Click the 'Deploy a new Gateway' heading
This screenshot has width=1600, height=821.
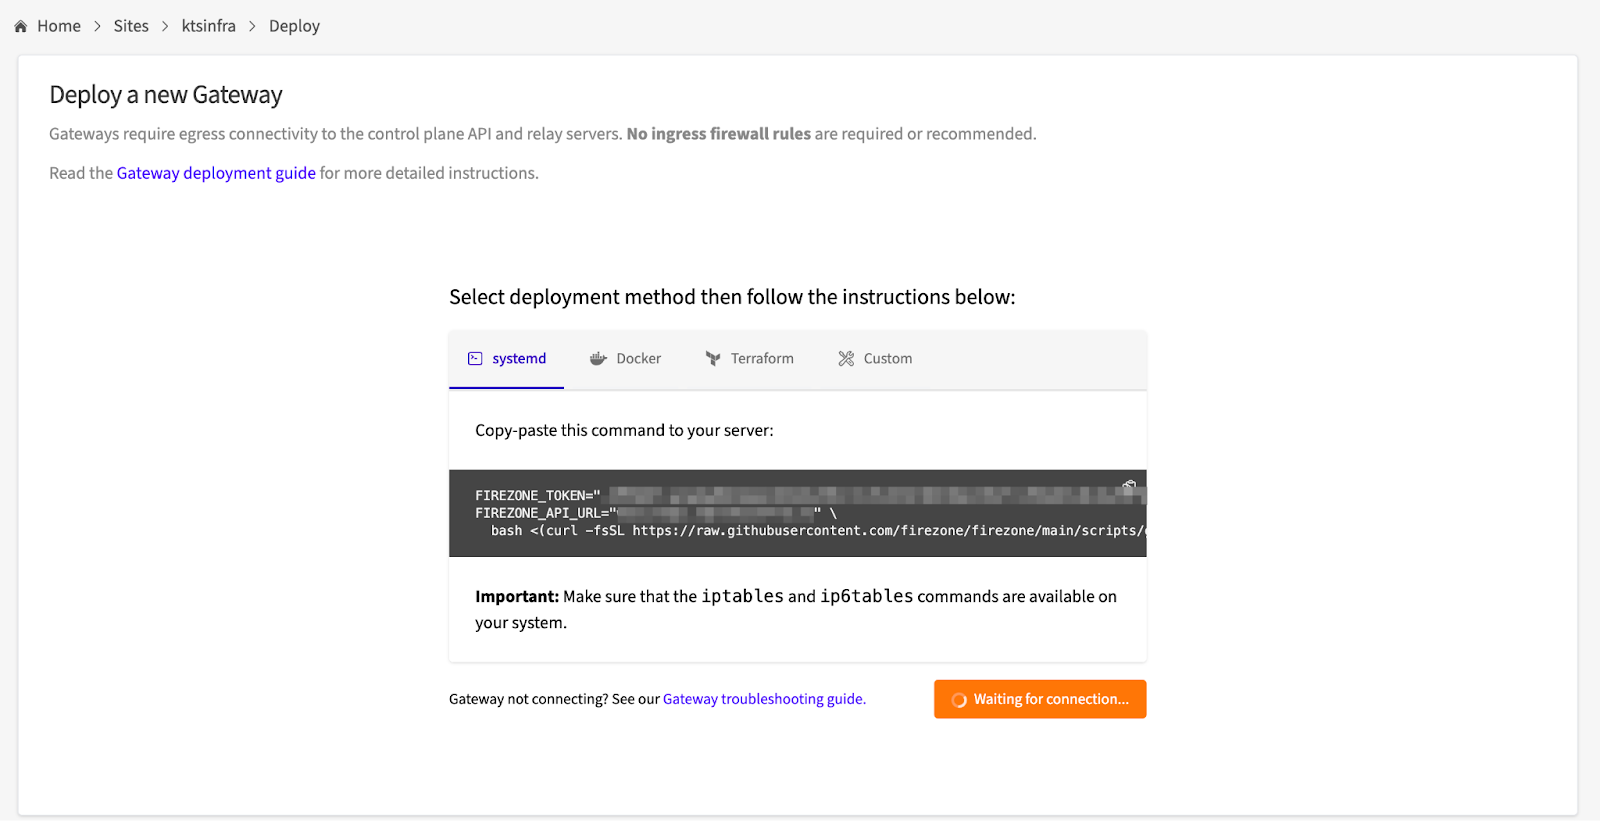pyautogui.click(x=166, y=95)
